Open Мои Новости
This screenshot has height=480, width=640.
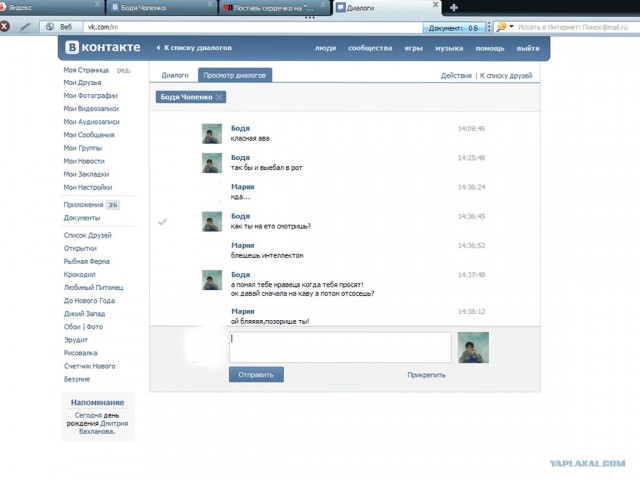pyautogui.click(x=84, y=161)
